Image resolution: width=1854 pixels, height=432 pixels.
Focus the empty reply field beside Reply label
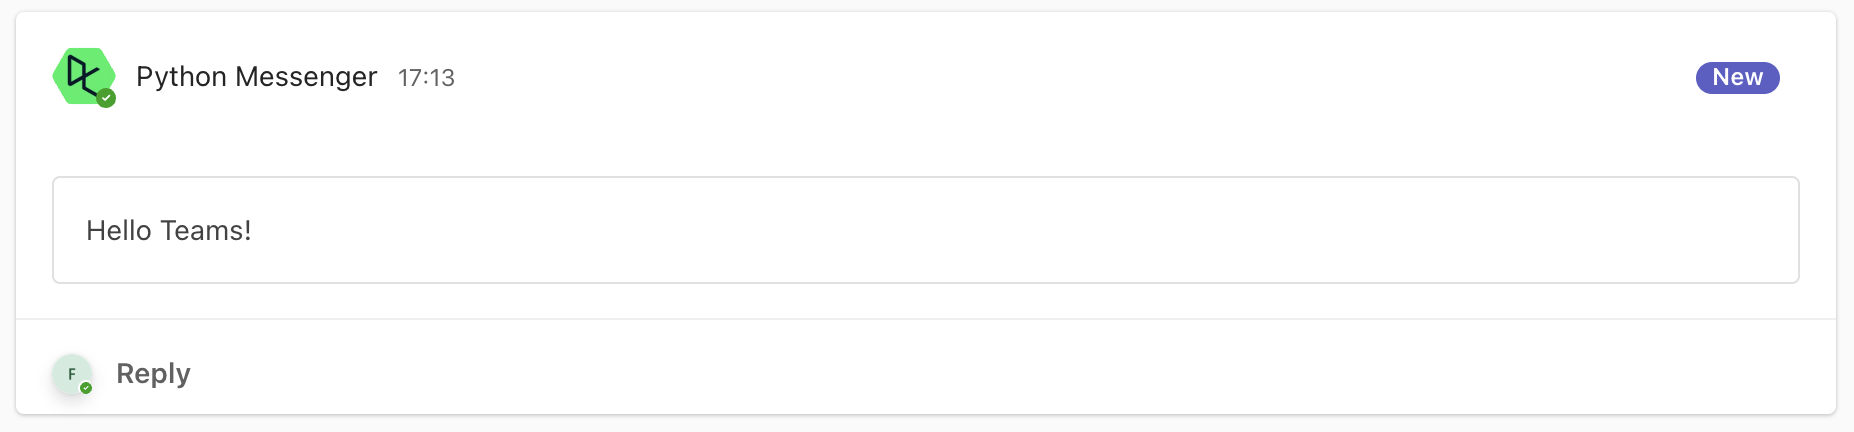click(1000, 373)
